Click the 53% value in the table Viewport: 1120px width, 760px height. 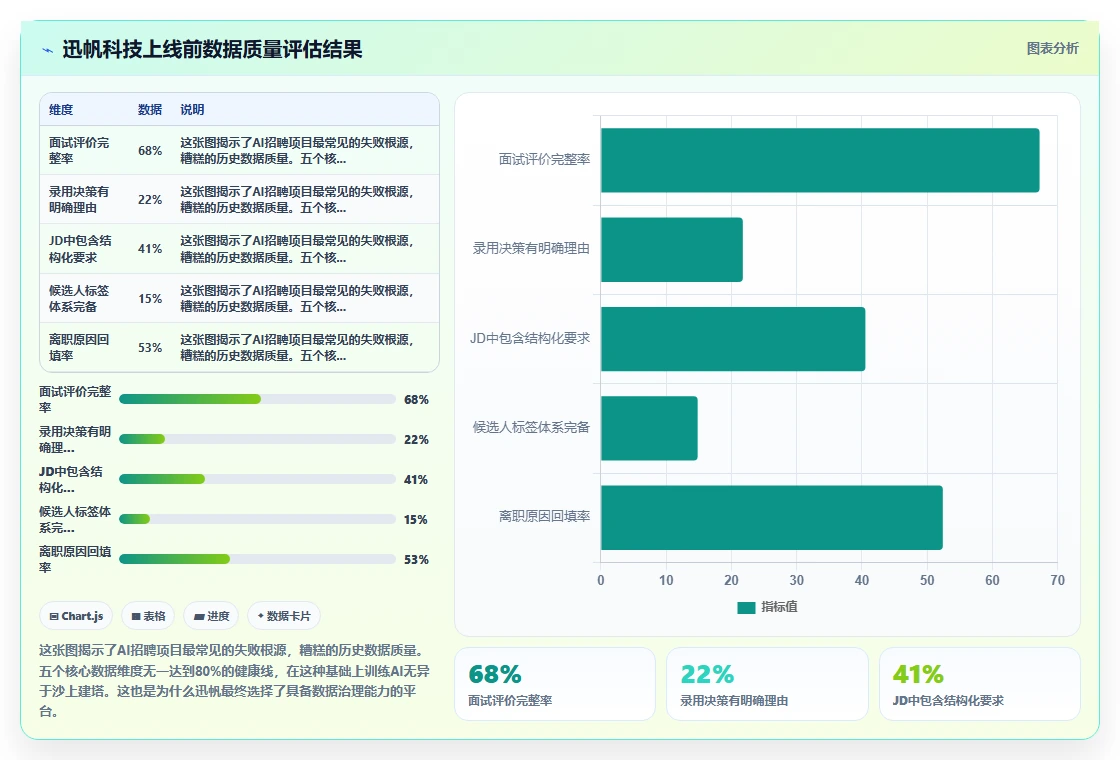pyautogui.click(x=150, y=348)
